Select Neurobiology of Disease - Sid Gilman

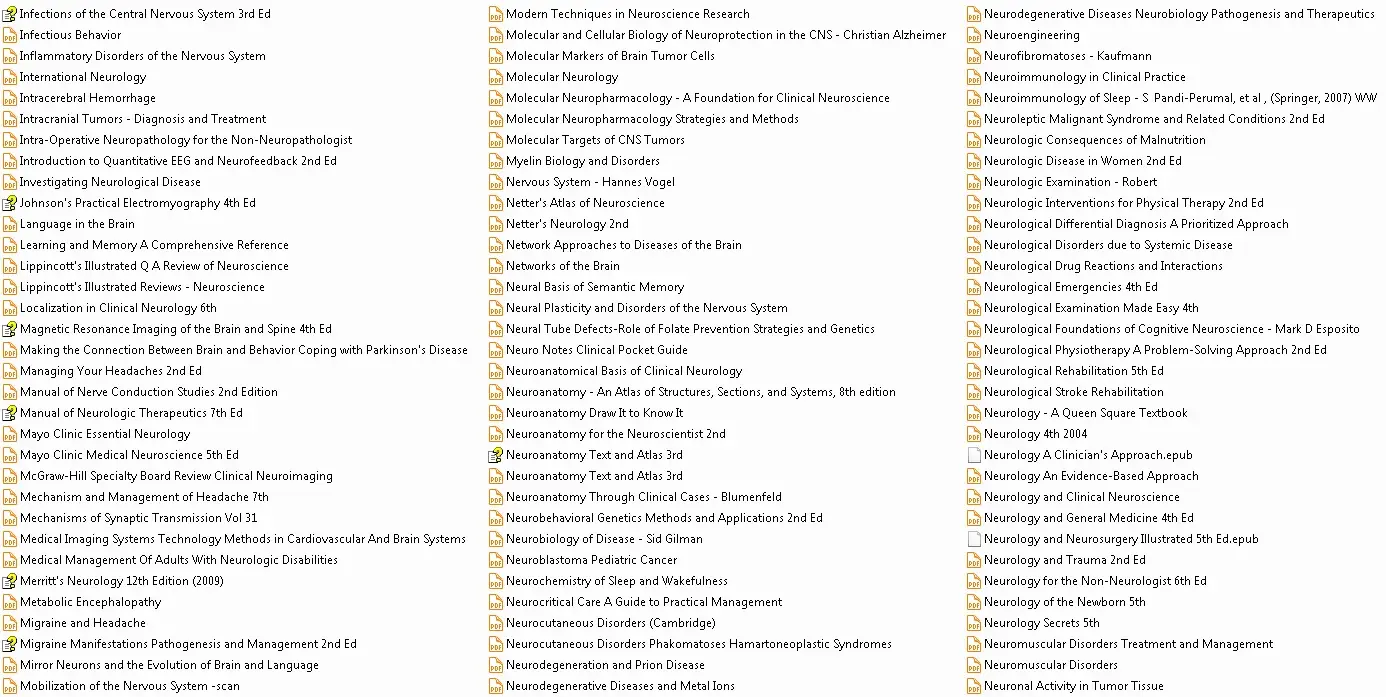pyautogui.click(x=604, y=539)
